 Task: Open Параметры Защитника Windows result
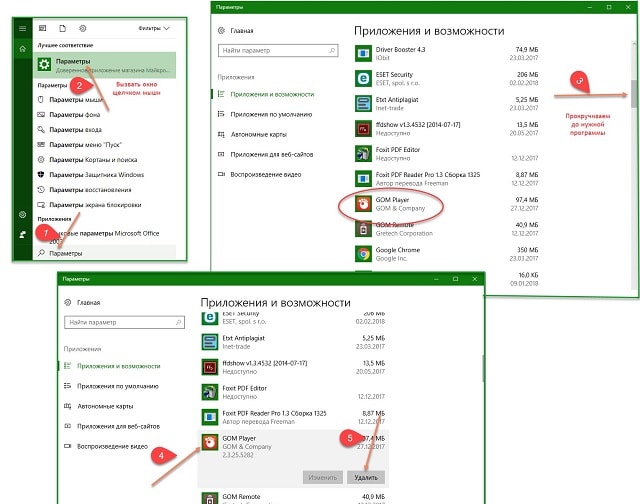pyautogui.click(x=91, y=175)
